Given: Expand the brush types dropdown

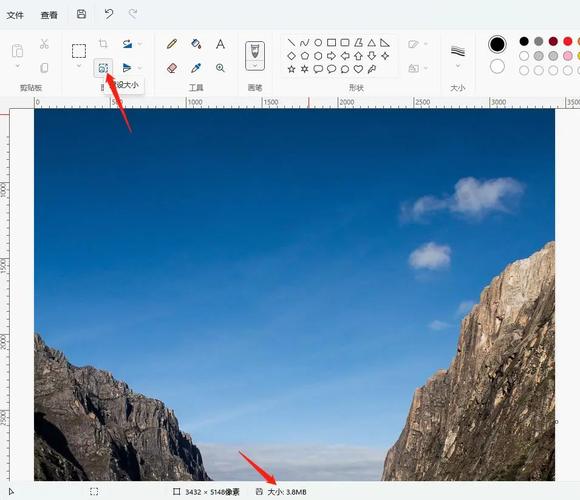Looking at the screenshot, I should click(x=255, y=65).
